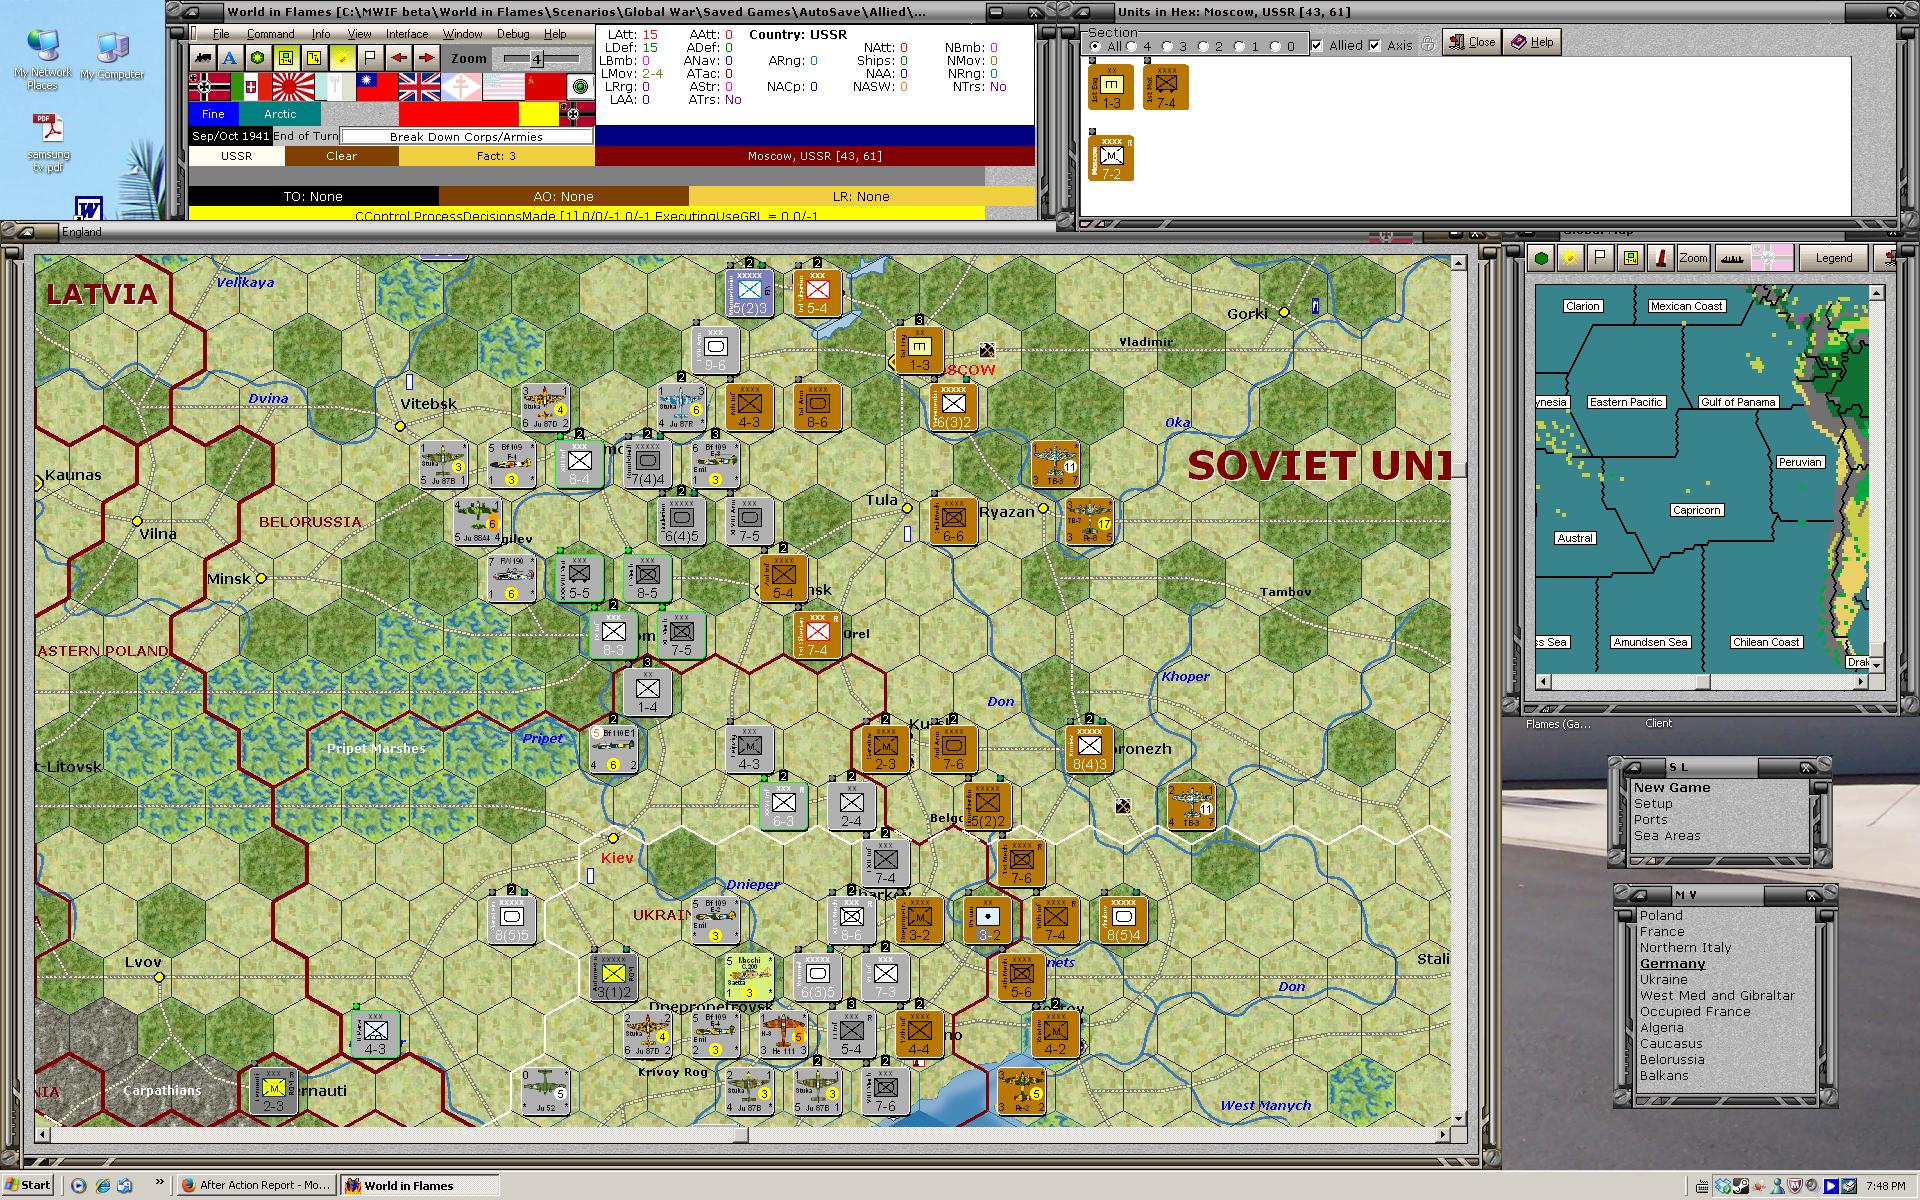Click the padlock icon in Units in Hex
1920x1200 pixels.
(x=1427, y=44)
